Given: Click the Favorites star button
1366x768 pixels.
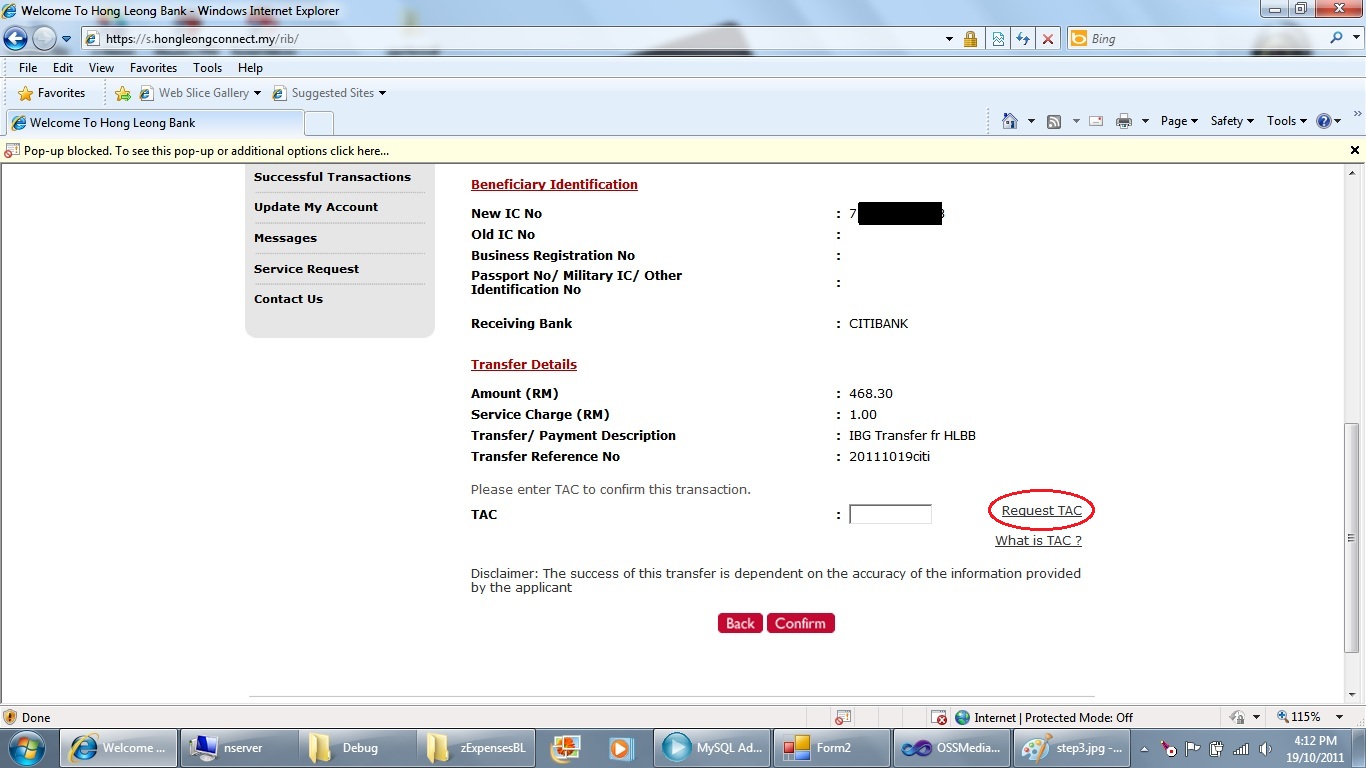Looking at the screenshot, I should [52, 93].
